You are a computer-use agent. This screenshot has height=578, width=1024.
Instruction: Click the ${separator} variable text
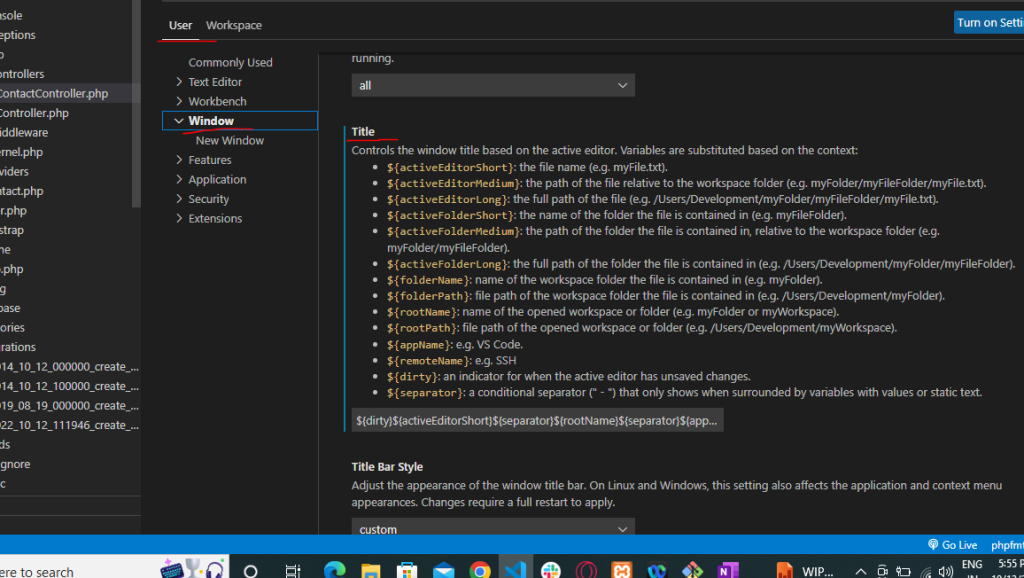pos(424,393)
